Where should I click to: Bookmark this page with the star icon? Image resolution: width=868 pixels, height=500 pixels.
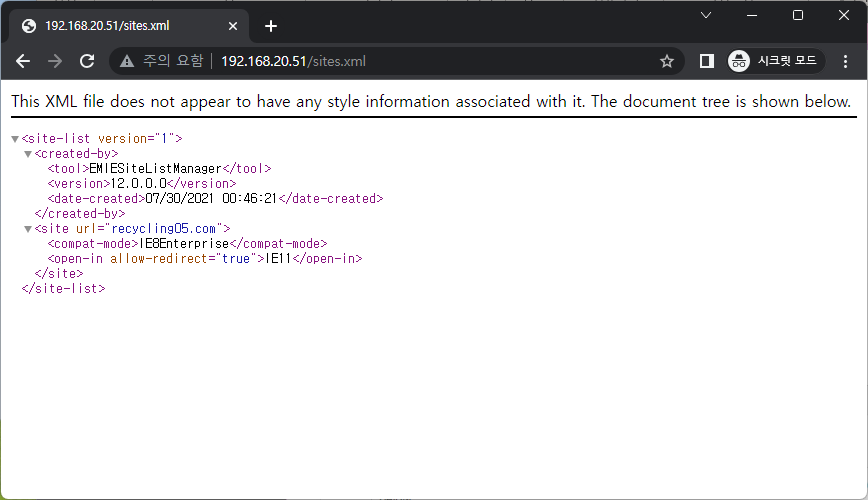click(667, 61)
